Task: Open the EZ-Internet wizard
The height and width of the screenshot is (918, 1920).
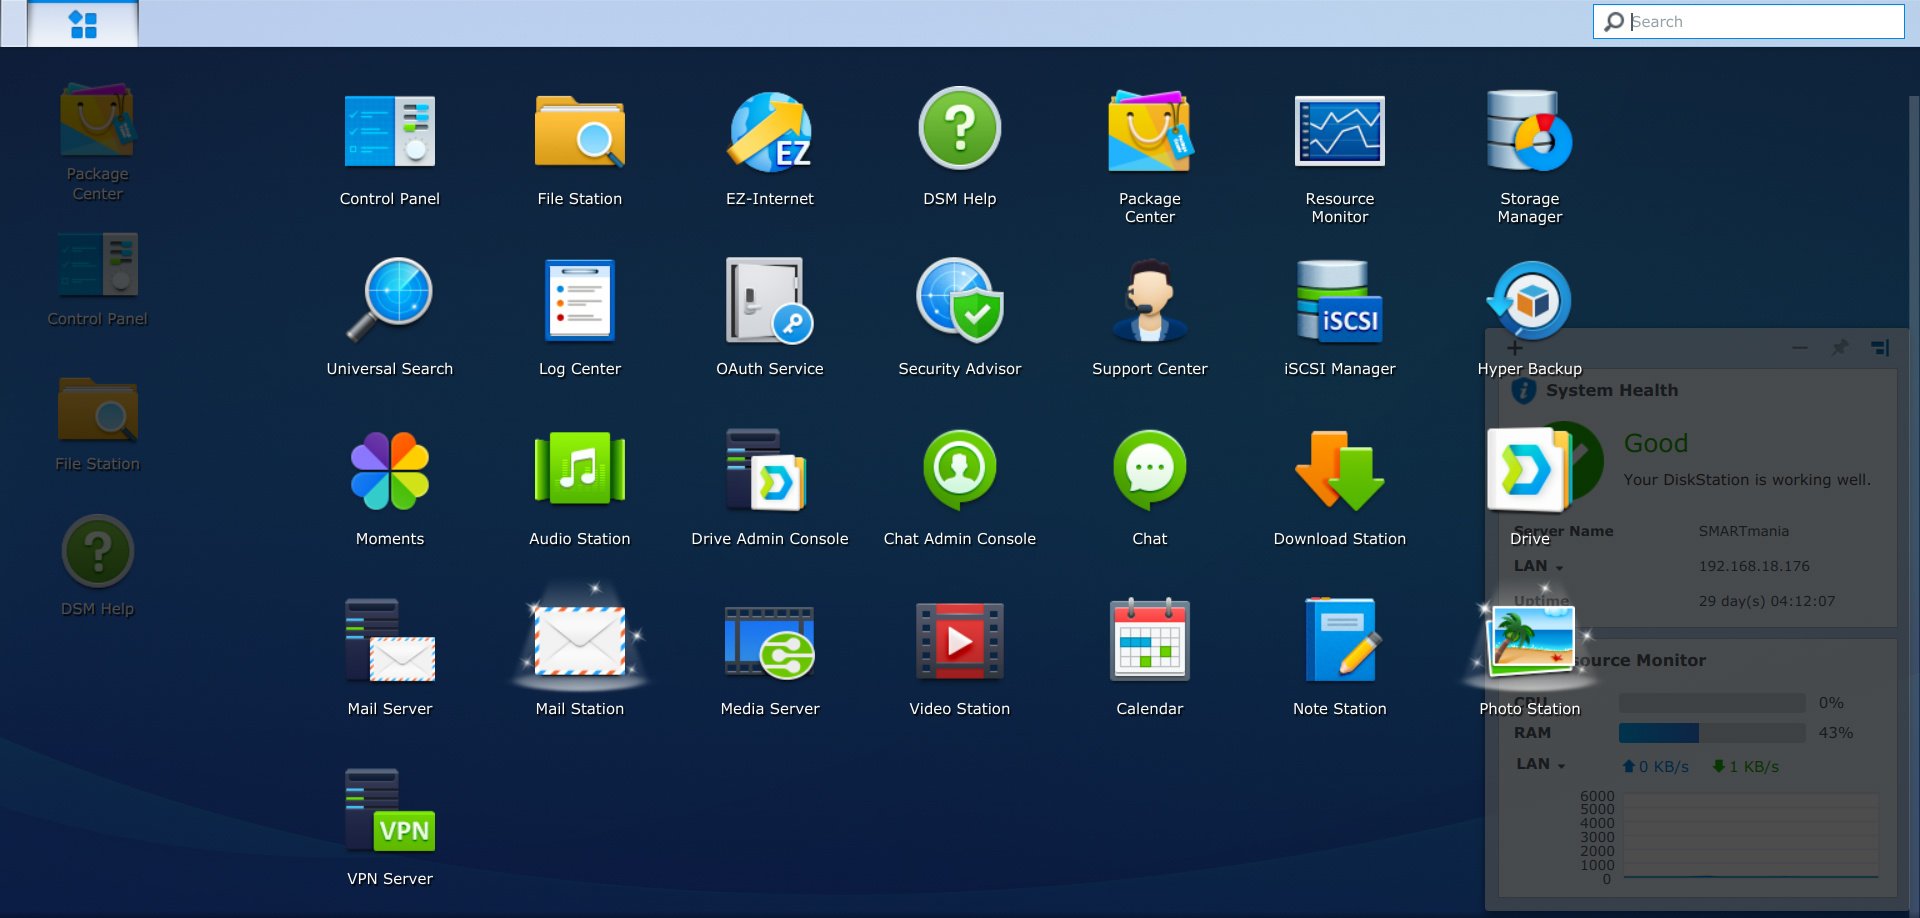Action: point(770,132)
